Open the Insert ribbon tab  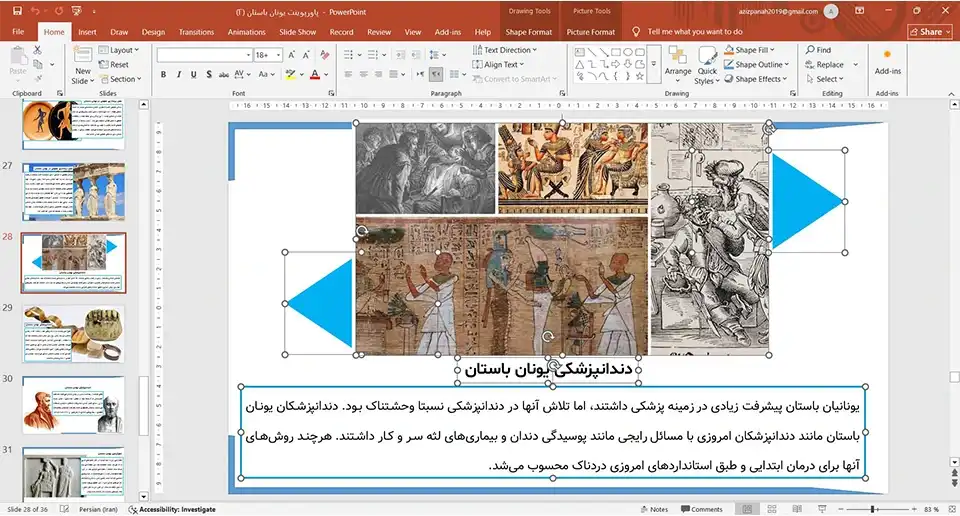pyautogui.click(x=88, y=32)
